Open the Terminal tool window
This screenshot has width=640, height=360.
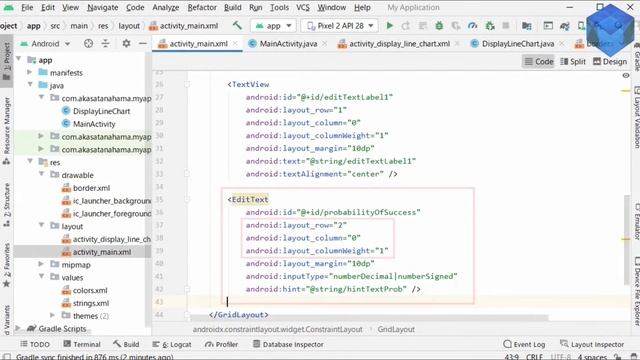click(82, 344)
